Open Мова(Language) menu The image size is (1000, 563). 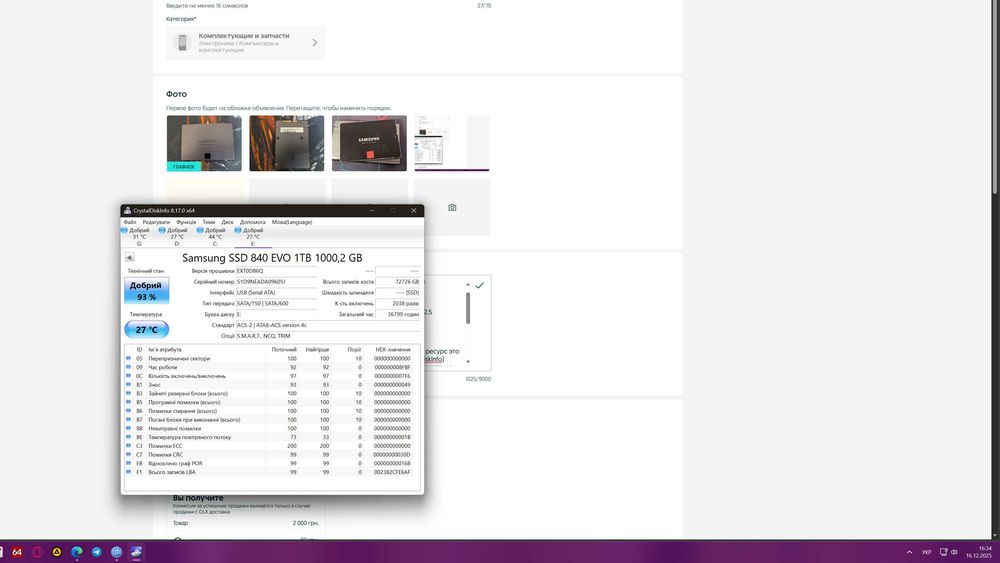pyautogui.click(x=292, y=222)
